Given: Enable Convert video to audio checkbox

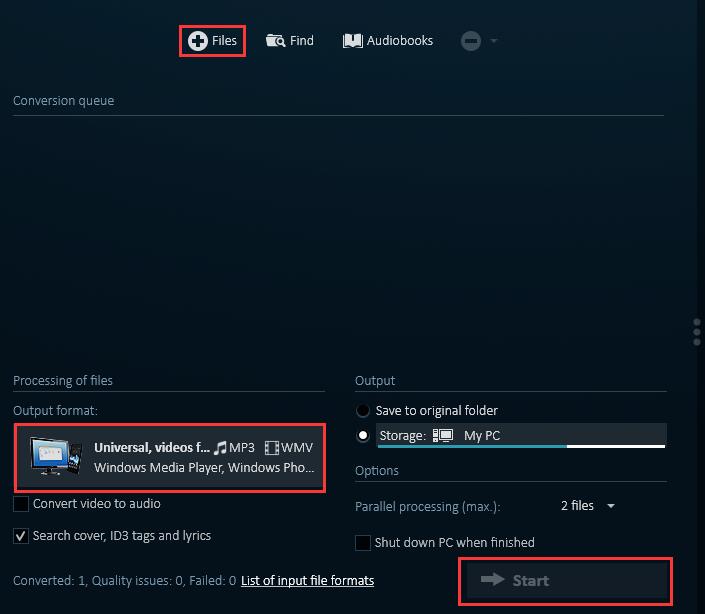Looking at the screenshot, I should point(21,504).
